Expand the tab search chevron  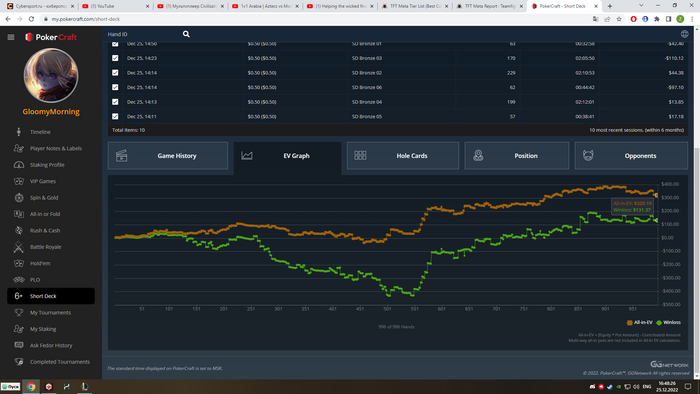click(x=641, y=6)
